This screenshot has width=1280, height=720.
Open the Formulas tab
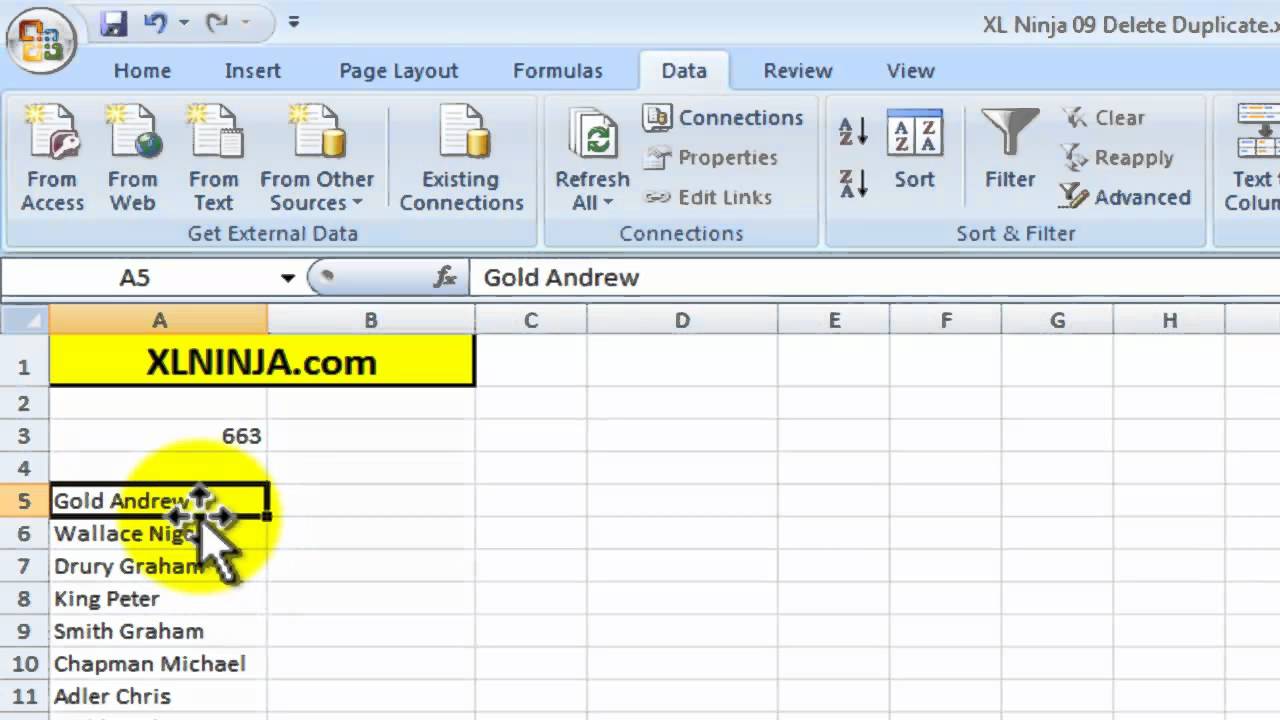[x=557, y=71]
